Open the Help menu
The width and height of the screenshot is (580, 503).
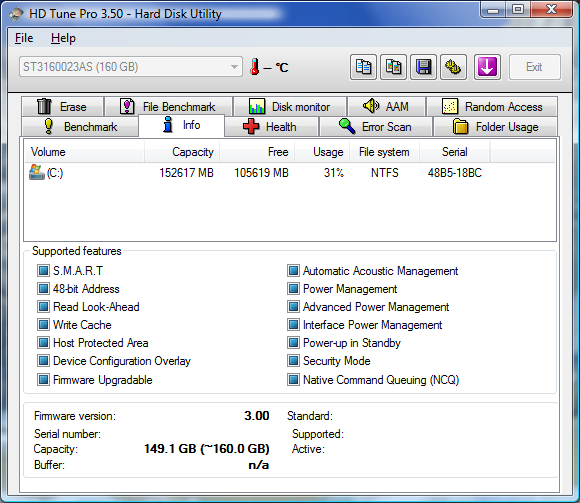click(63, 38)
